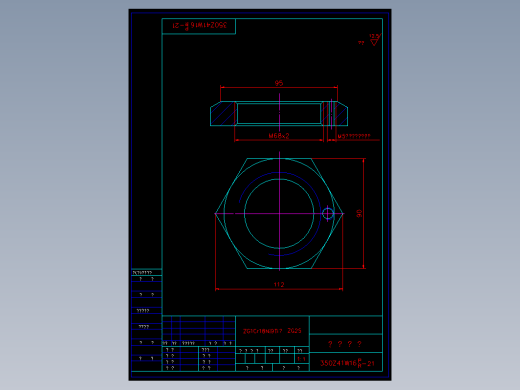Click the red "? ? ? ?" title block name

tap(345, 344)
